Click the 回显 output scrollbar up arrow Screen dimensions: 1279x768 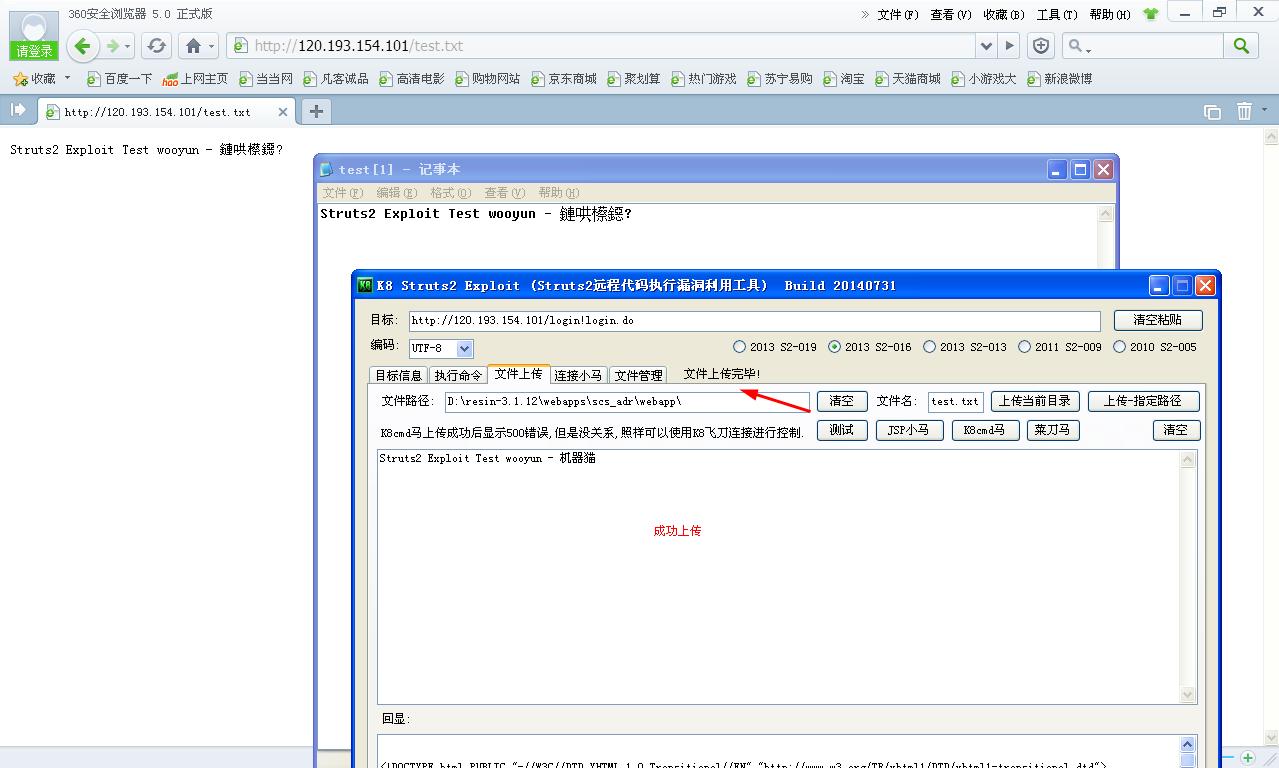[1188, 745]
